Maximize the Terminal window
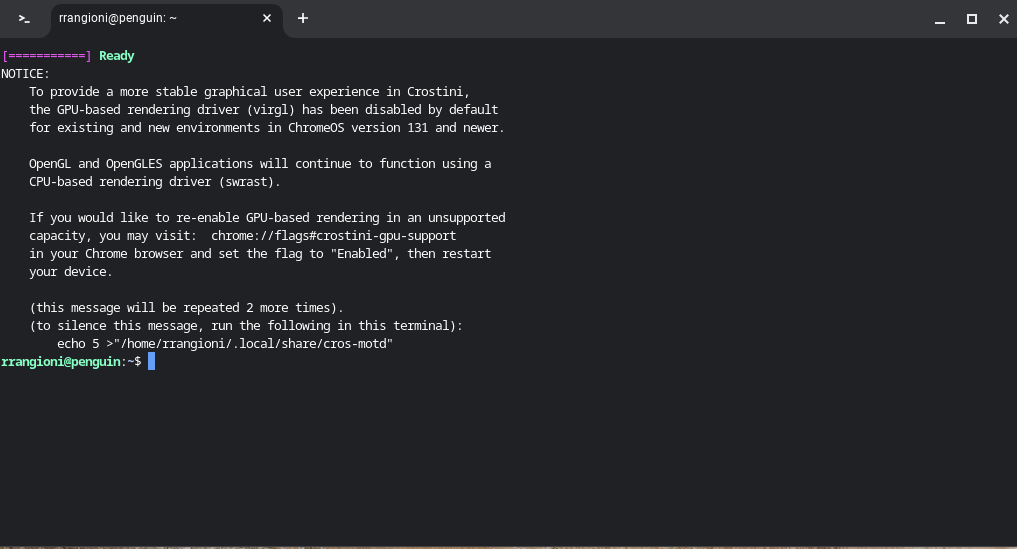 click(972, 19)
